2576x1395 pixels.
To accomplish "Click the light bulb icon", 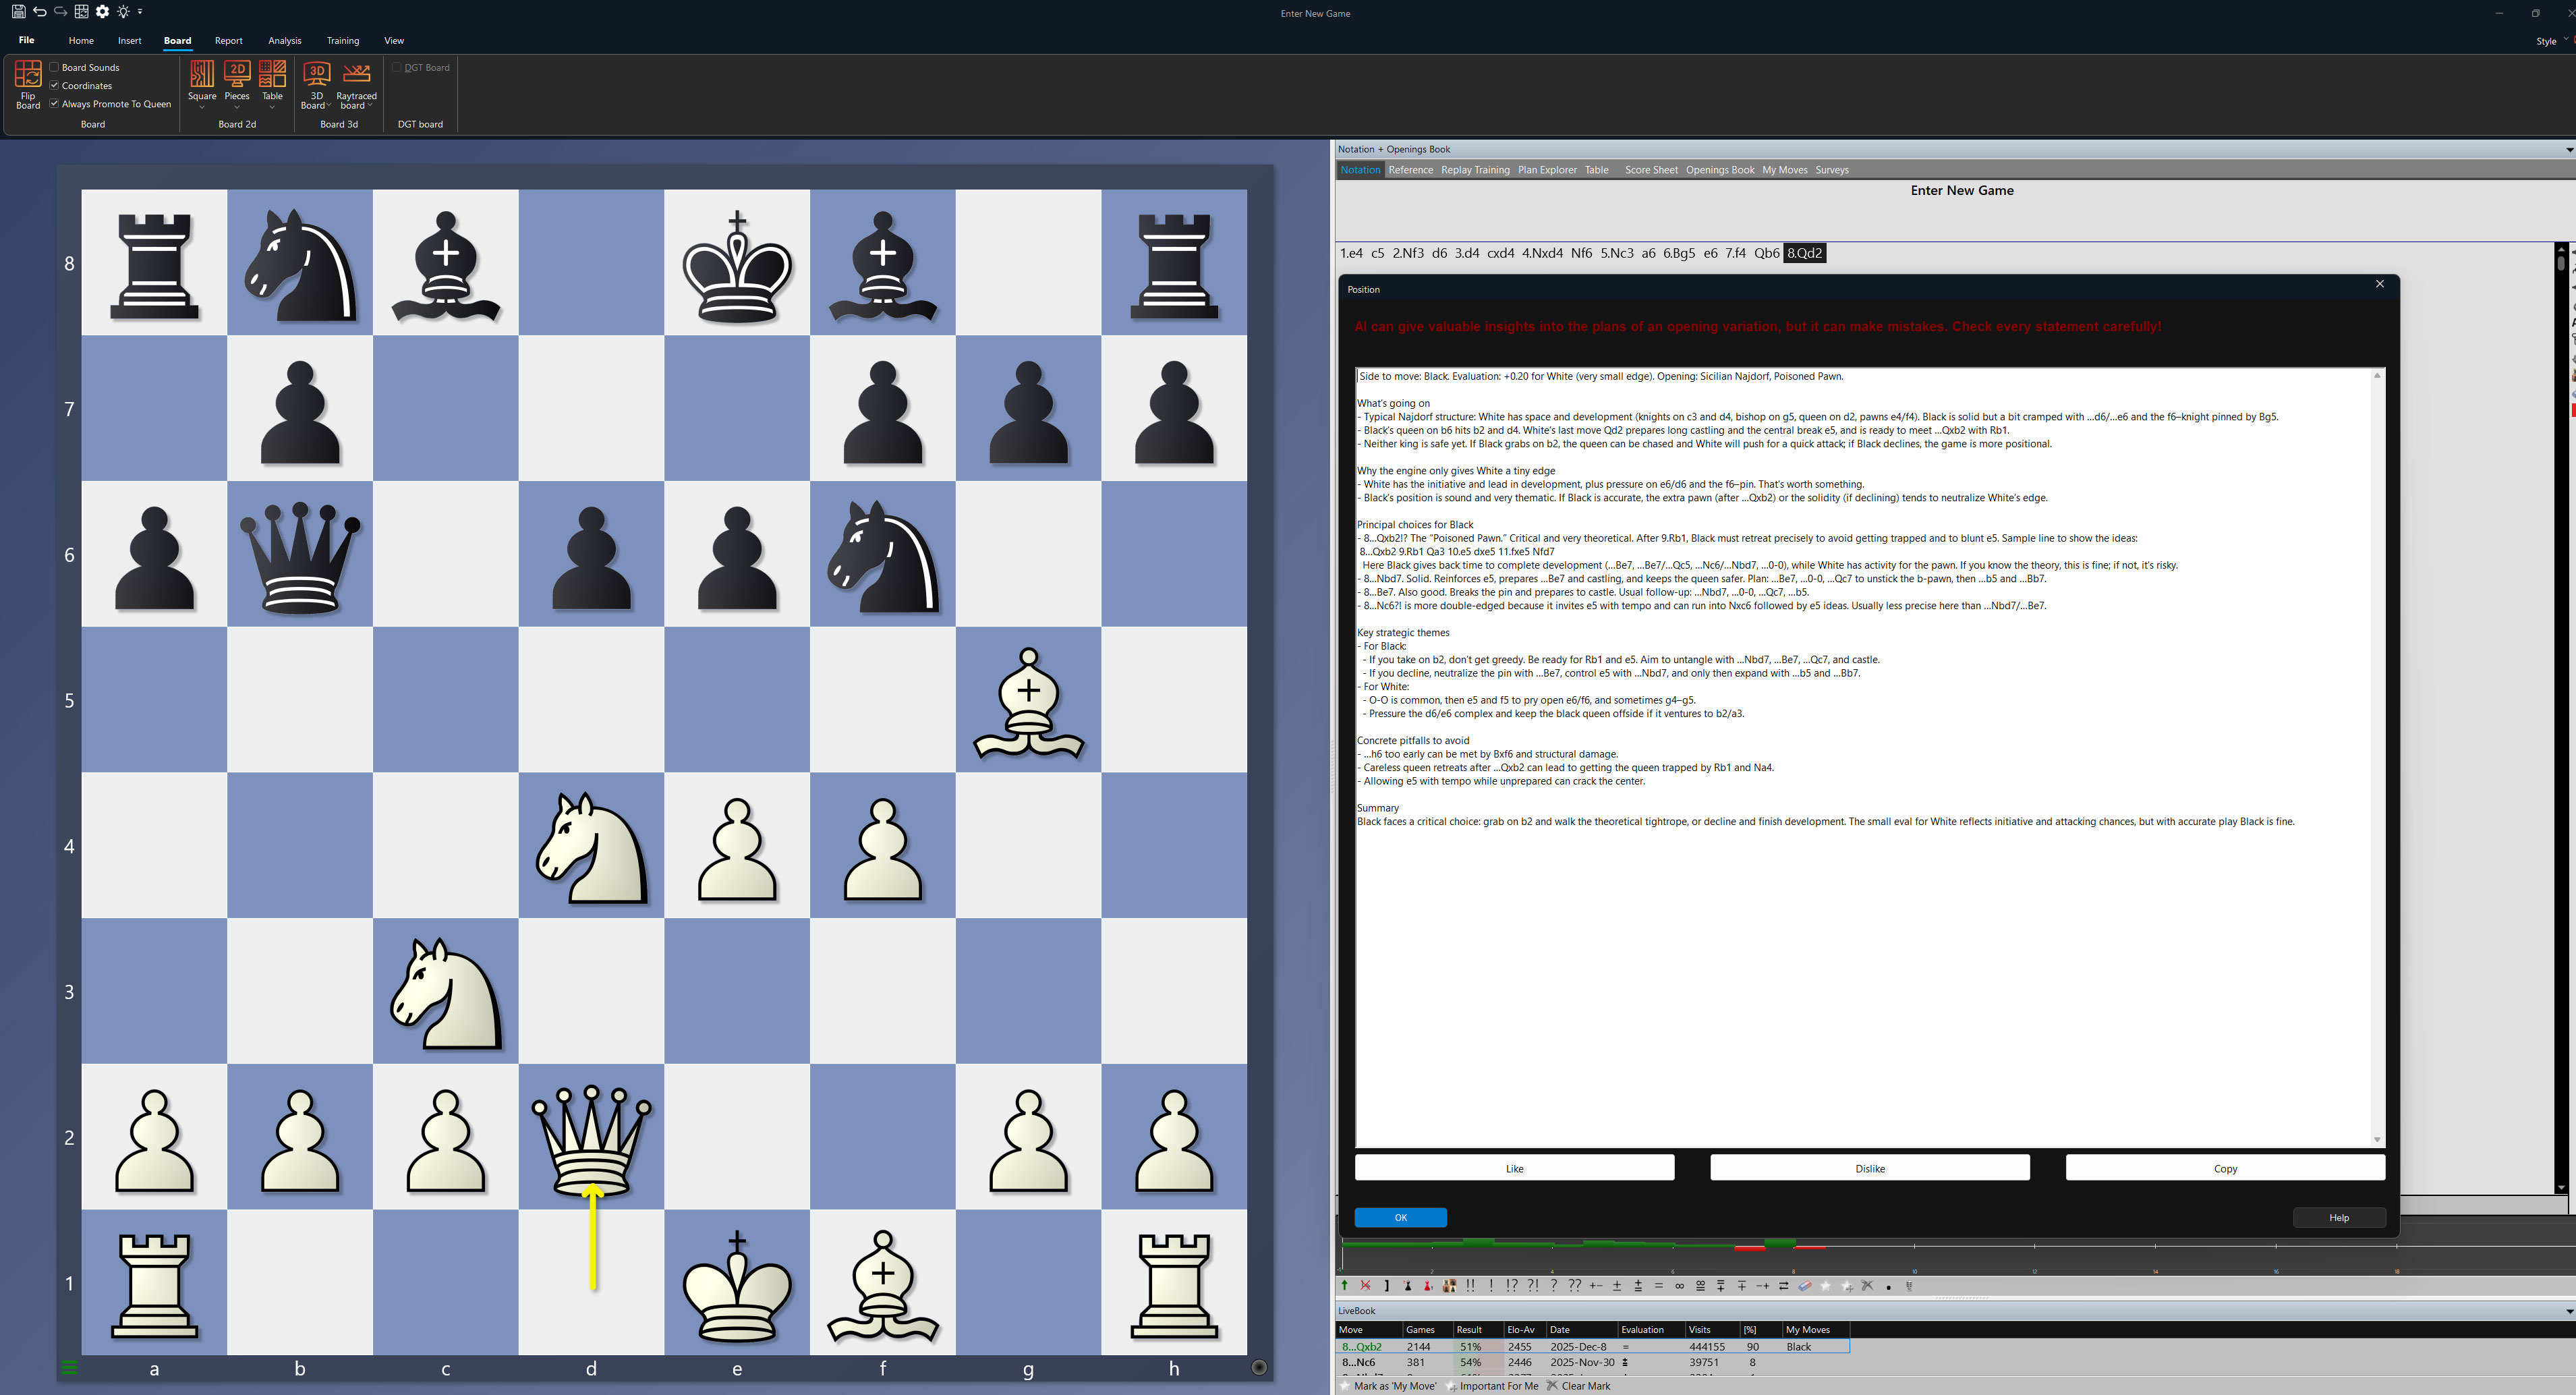I will pos(123,11).
